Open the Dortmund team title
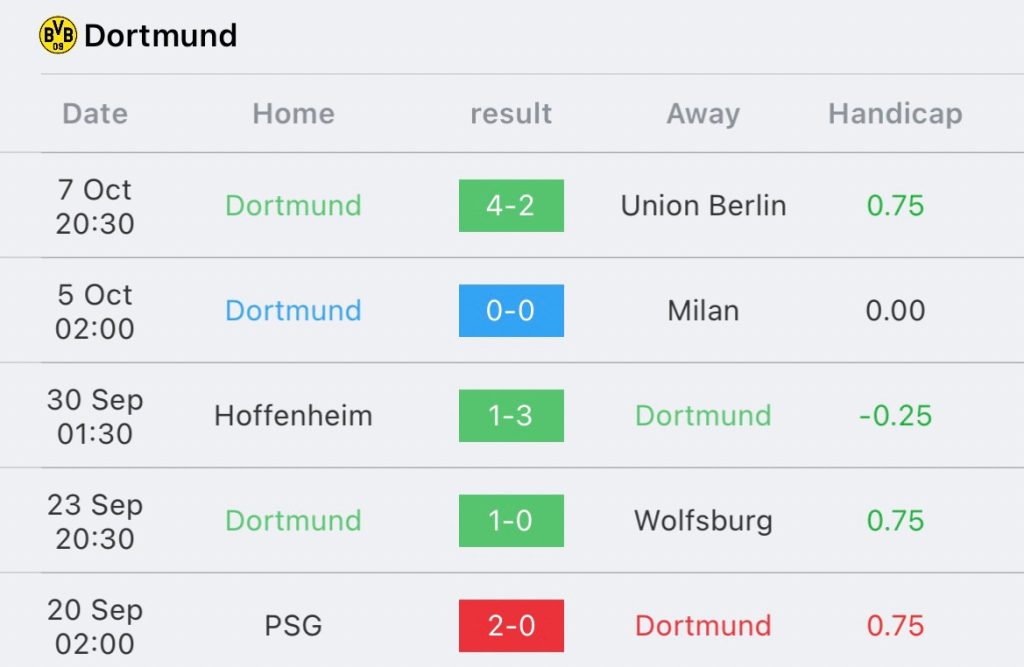1024x667 pixels. coord(161,35)
